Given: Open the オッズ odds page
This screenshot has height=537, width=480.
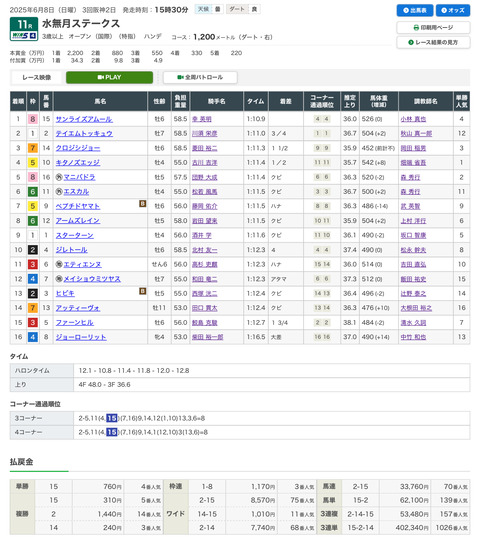Looking at the screenshot, I should 453,10.
